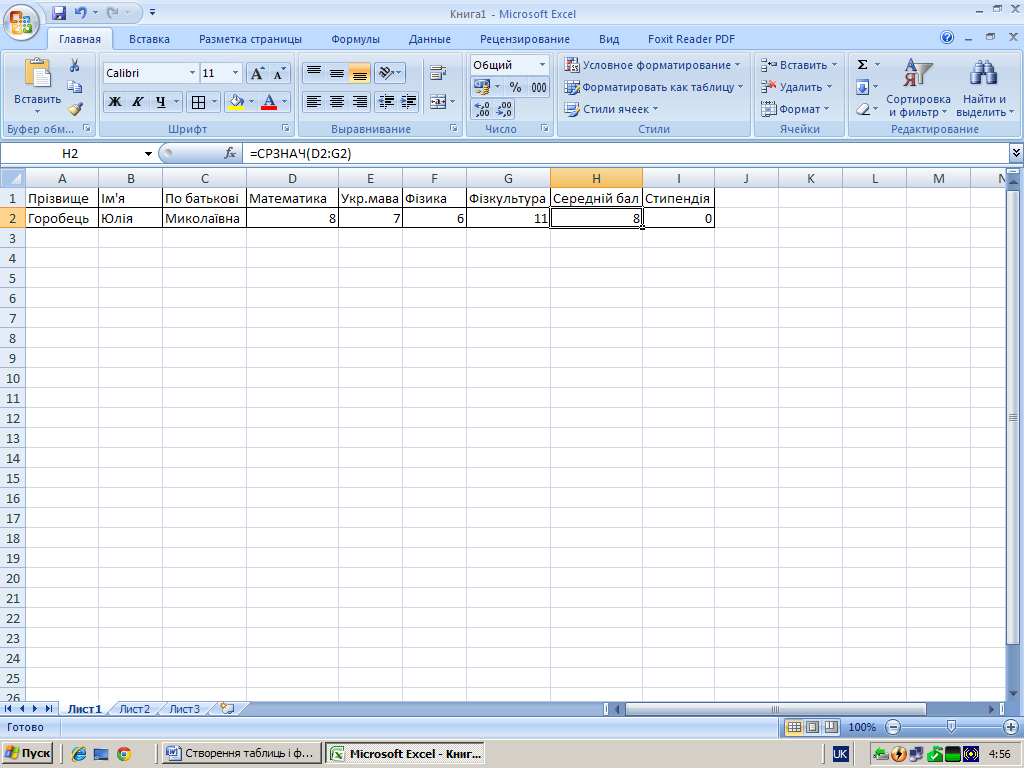Screen dimensions: 1024x768
Task: Click the Insert Function fx icon
Action: 230,153
